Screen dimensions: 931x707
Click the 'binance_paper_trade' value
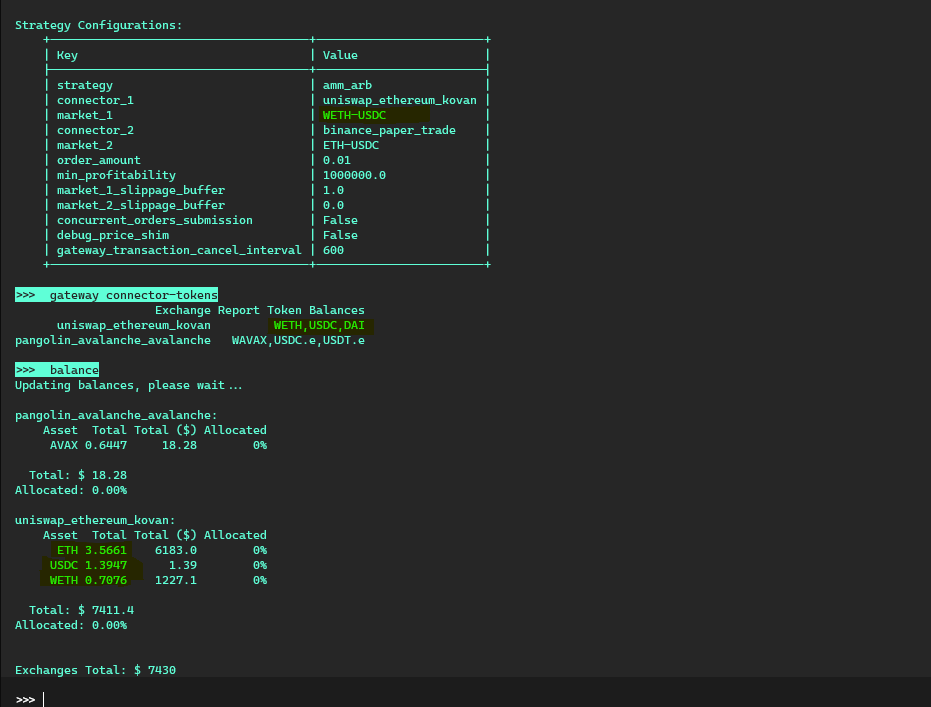pyautogui.click(x=389, y=130)
